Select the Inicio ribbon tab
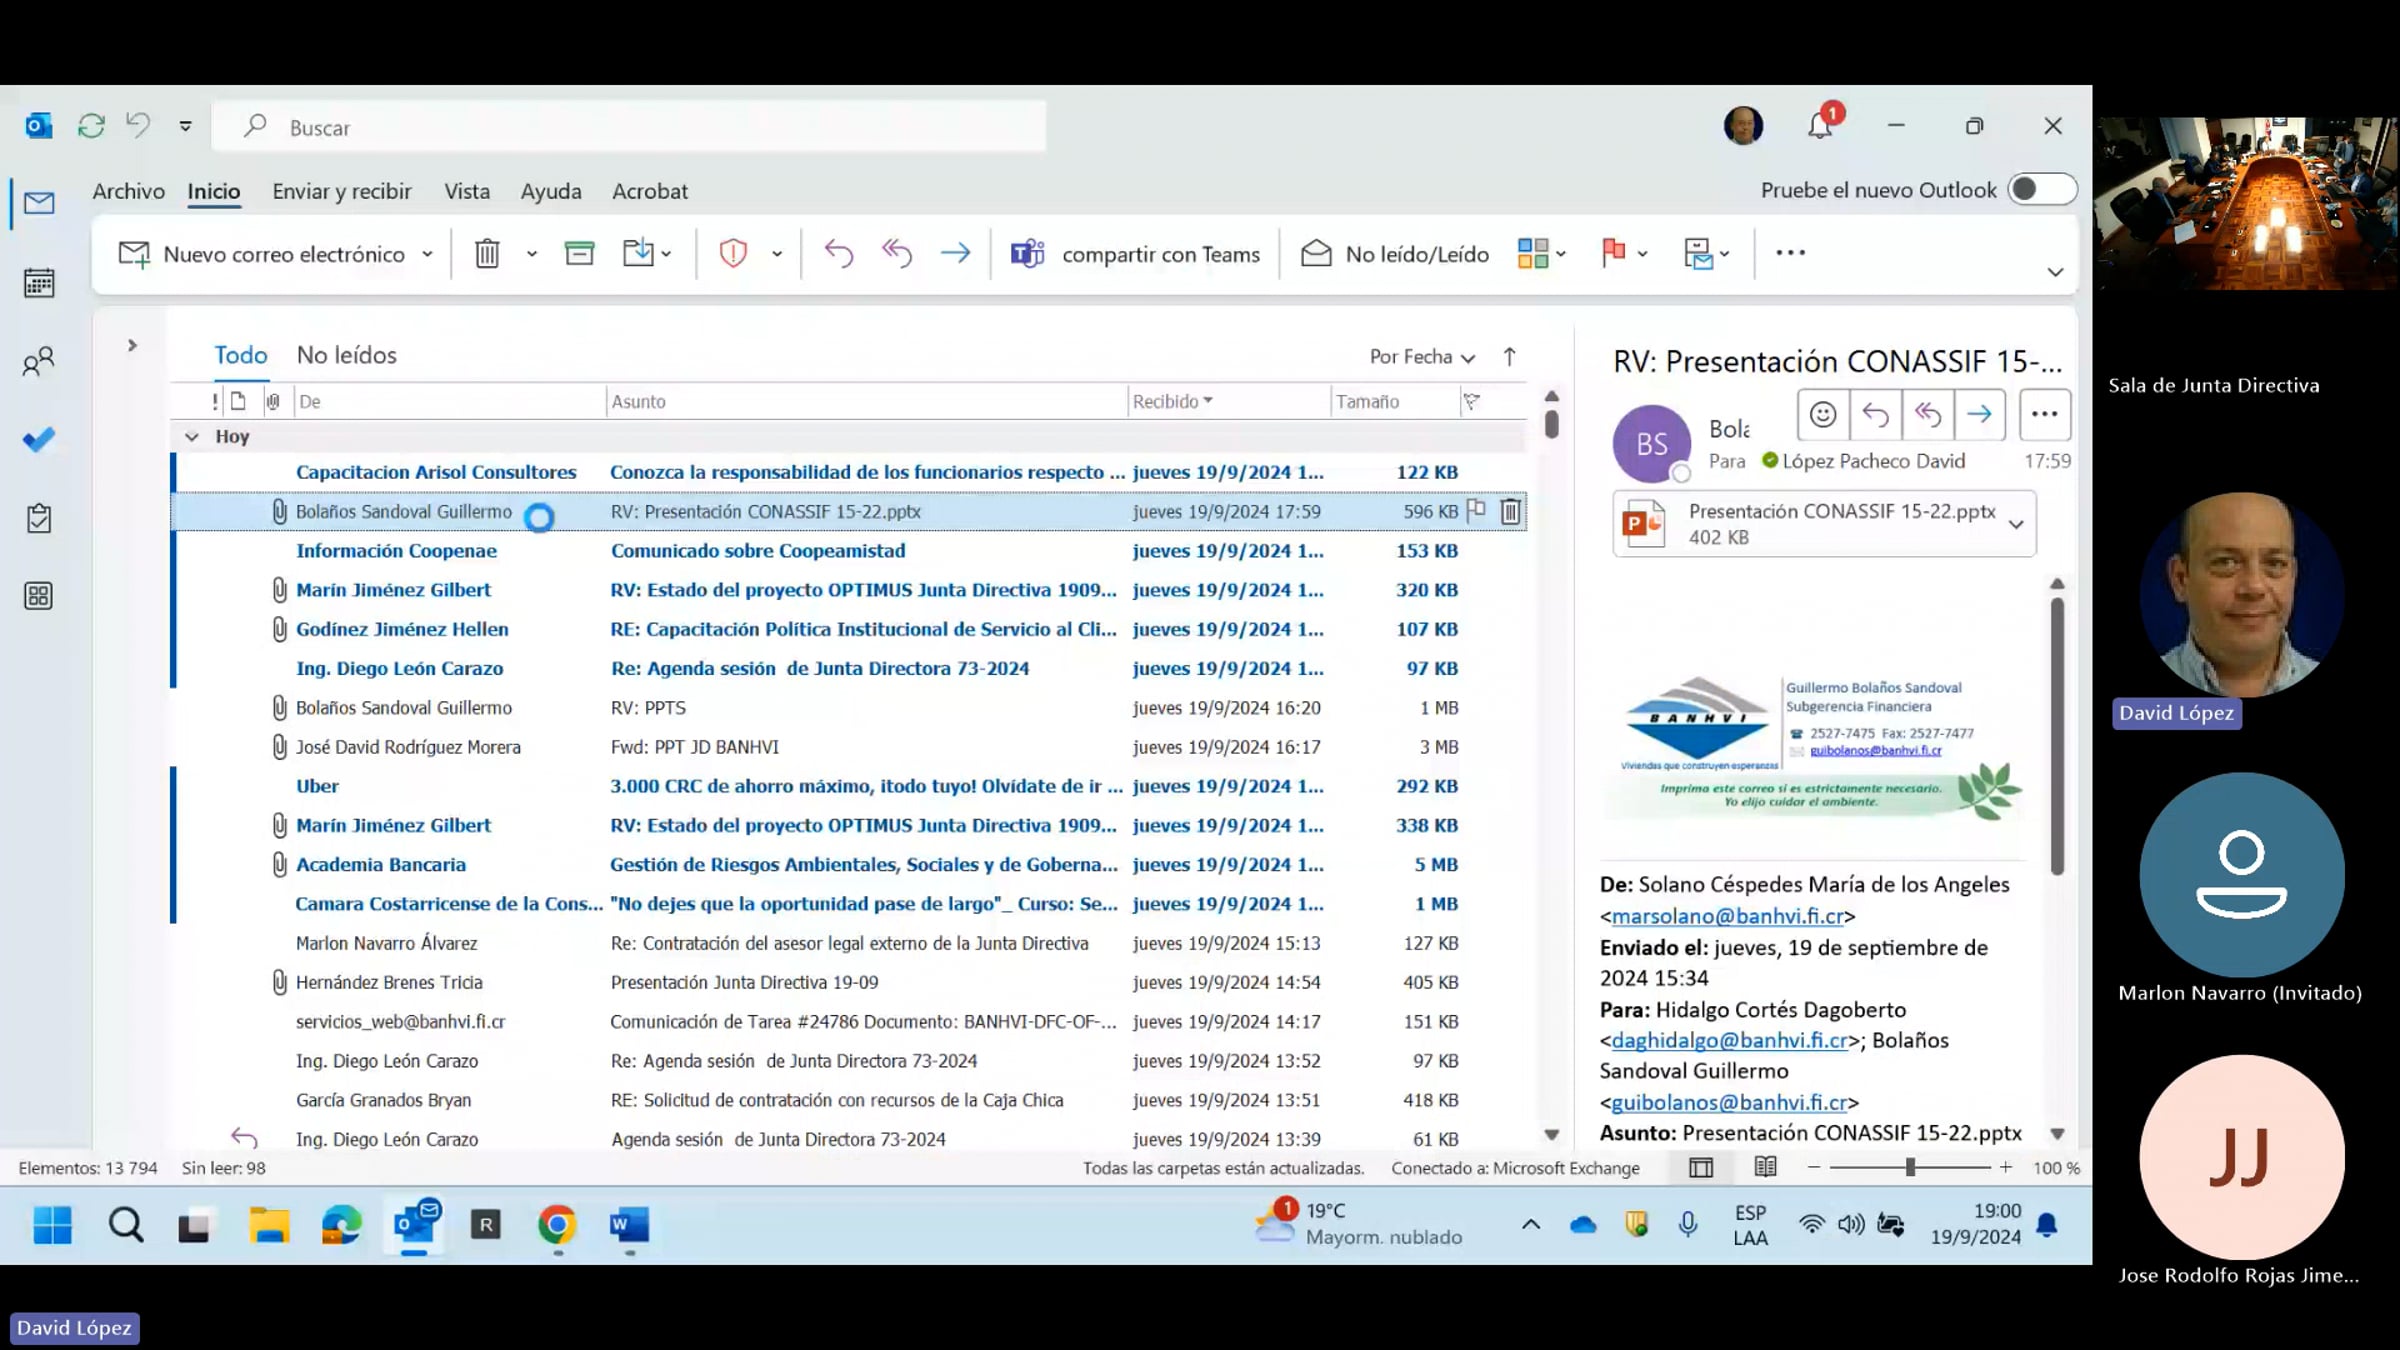The height and width of the screenshot is (1350, 2400). (214, 191)
